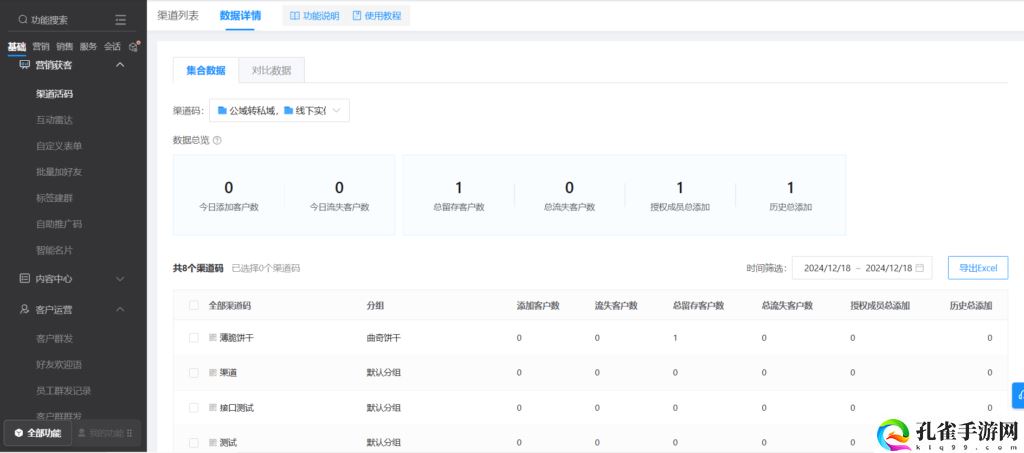Screen dimensions: 1024x453
Task: Open 渠道活码 in the sidebar
Action: tap(54, 94)
